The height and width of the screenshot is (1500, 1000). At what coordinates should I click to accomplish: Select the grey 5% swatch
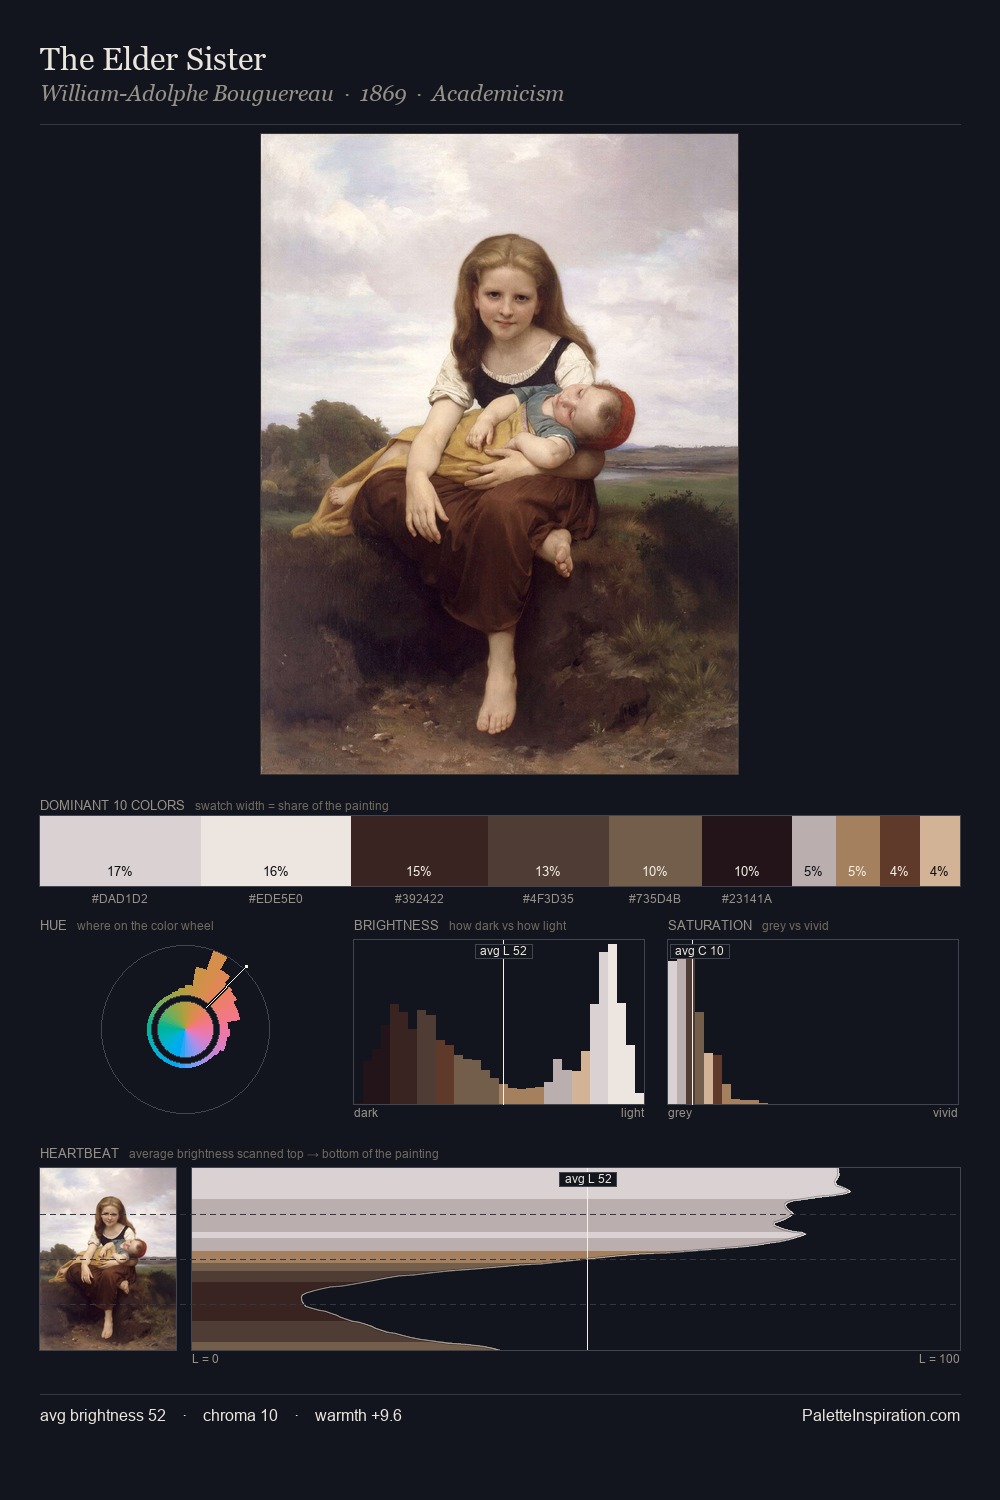814,851
